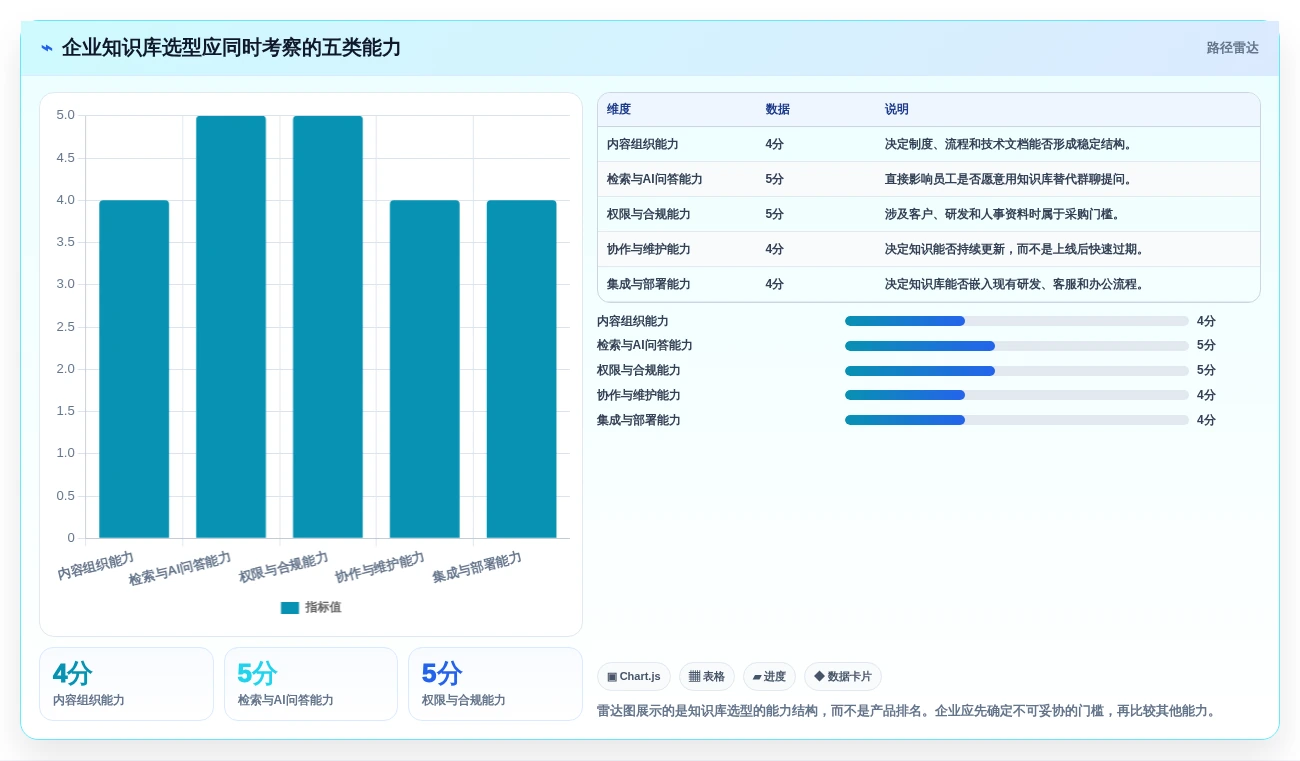Click the 内容组织能力 progress bar
The width and height of the screenshot is (1300, 761).
[1017, 321]
